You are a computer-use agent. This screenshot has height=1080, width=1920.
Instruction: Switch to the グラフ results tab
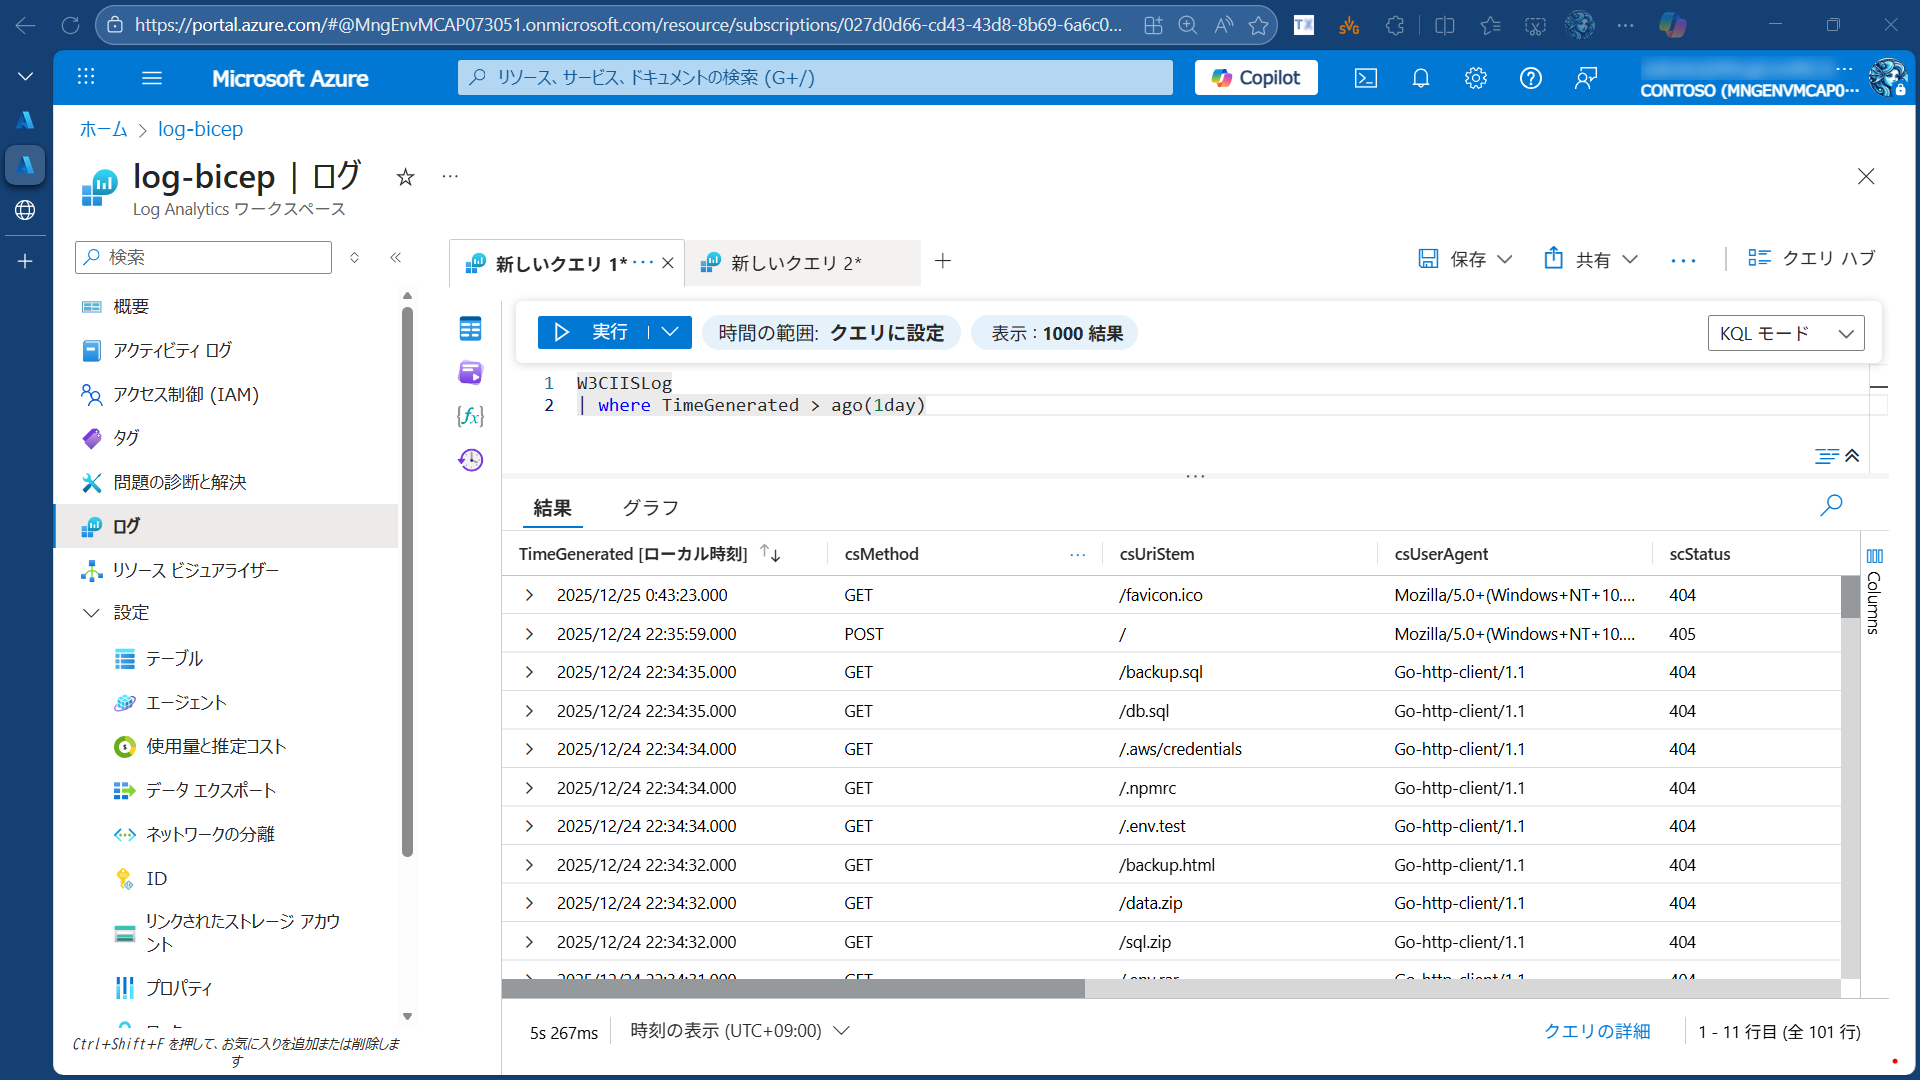click(650, 508)
